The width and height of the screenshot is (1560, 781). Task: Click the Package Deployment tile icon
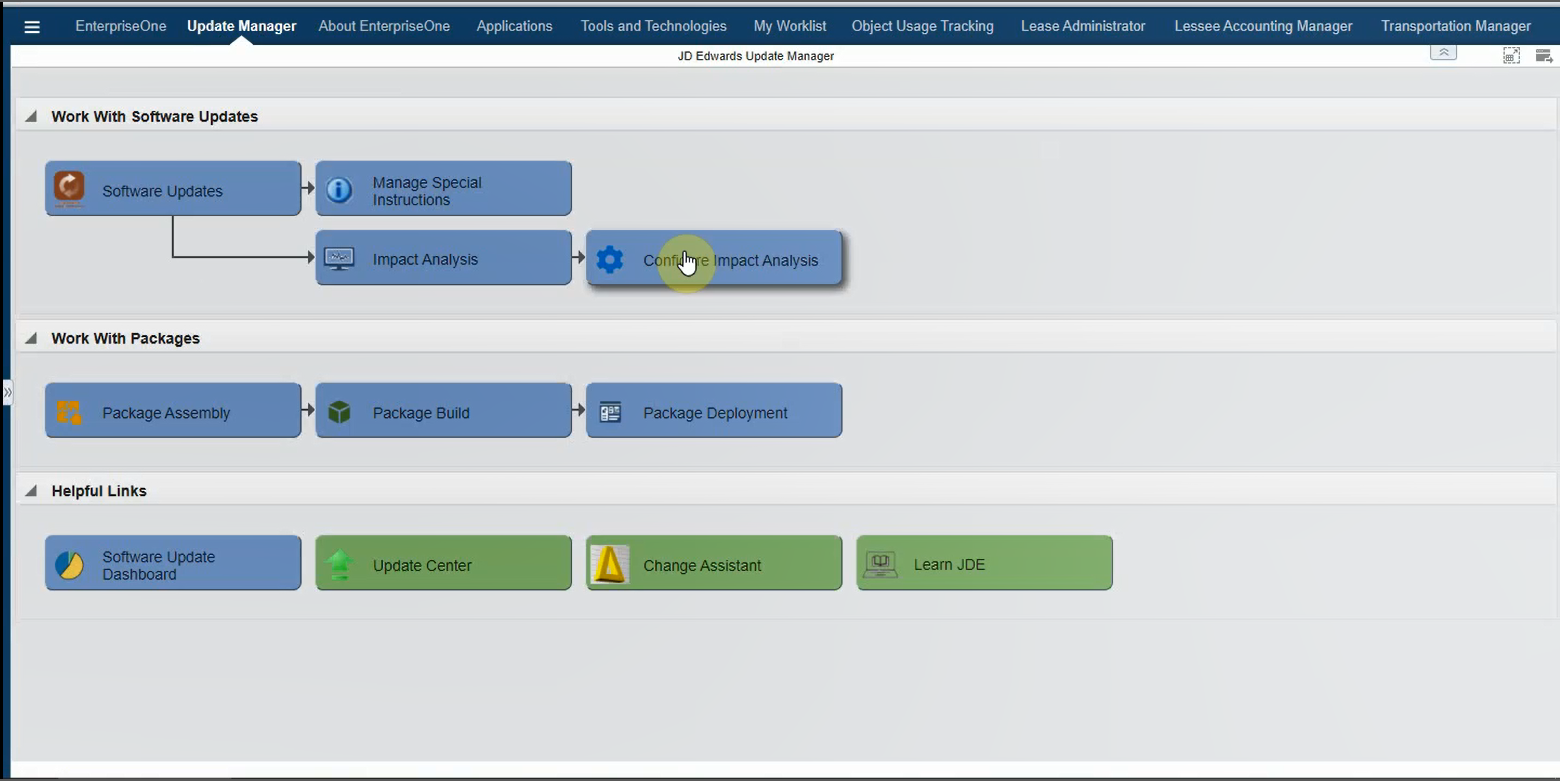pyautogui.click(x=610, y=412)
